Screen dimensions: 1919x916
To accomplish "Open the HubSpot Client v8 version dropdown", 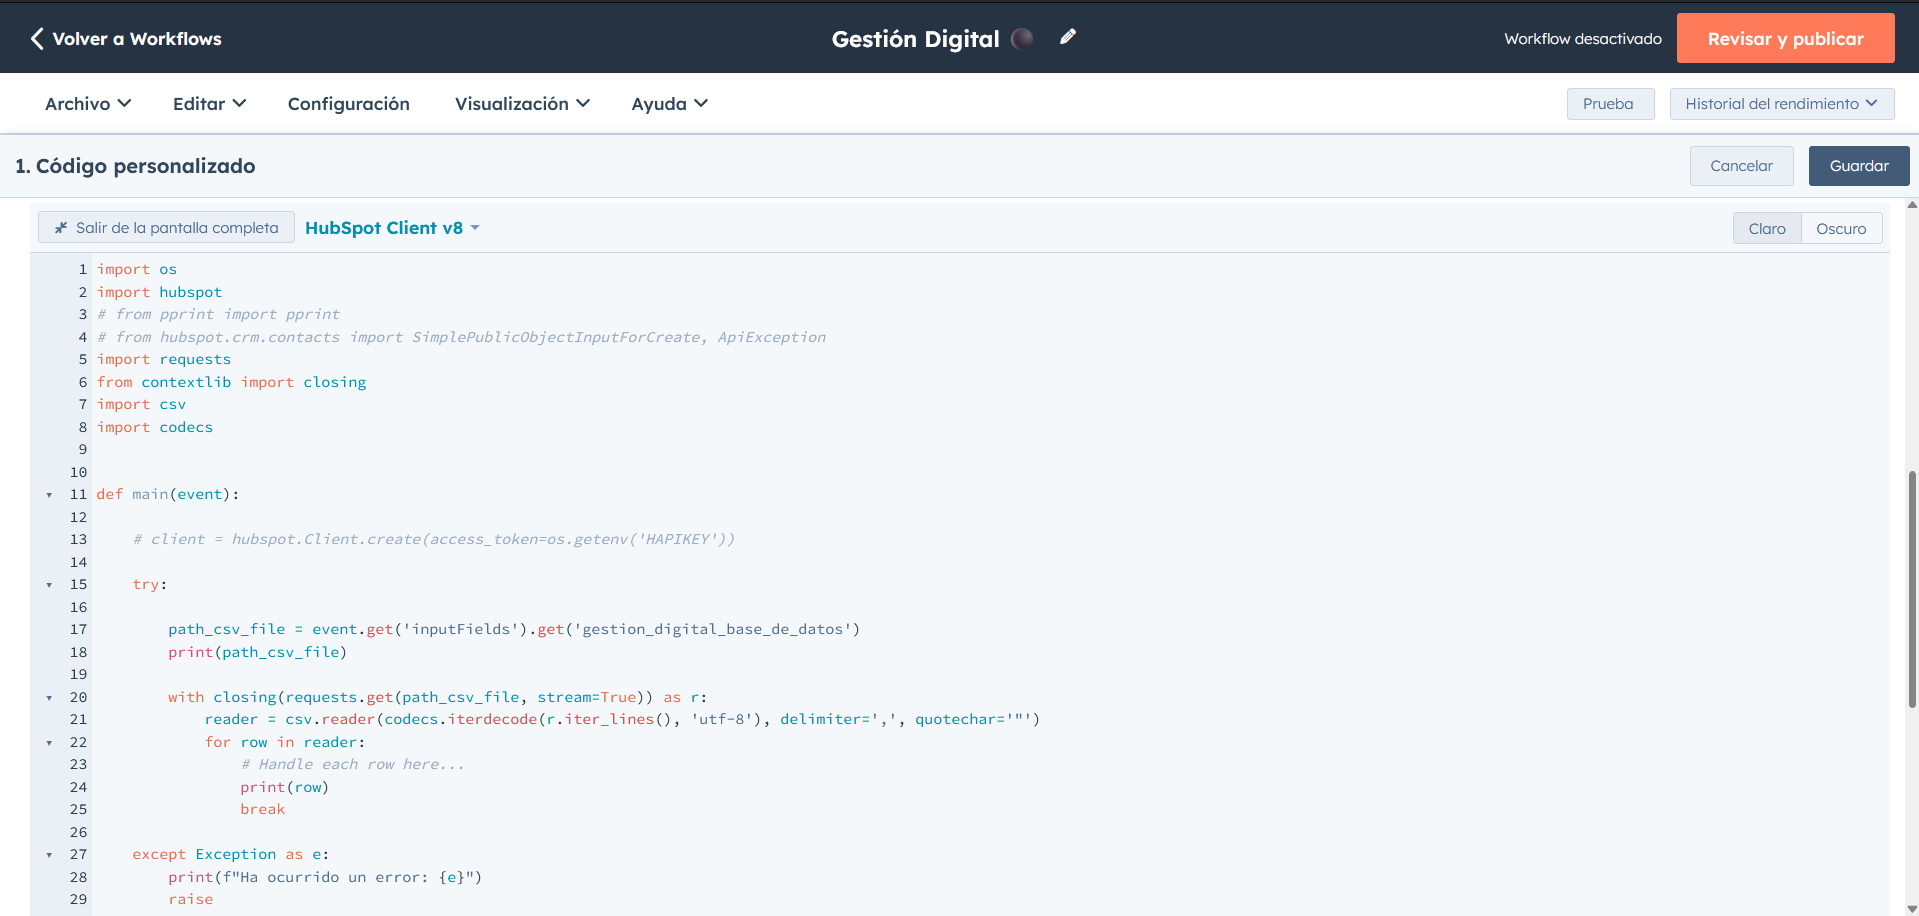I will (392, 227).
